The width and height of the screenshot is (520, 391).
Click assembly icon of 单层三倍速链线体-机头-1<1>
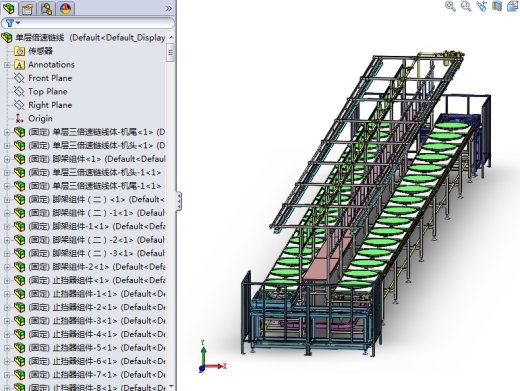click(x=19, y=173)
